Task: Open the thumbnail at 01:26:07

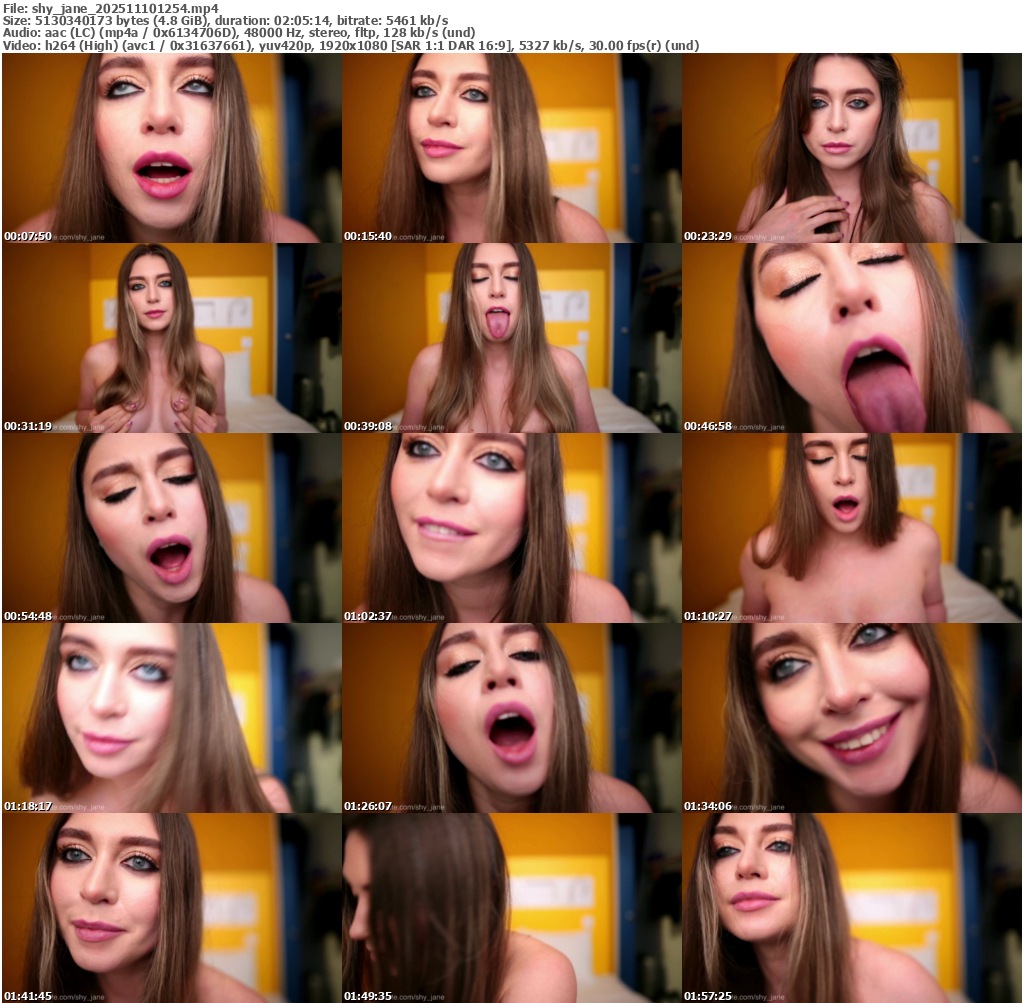Action: 511,718
